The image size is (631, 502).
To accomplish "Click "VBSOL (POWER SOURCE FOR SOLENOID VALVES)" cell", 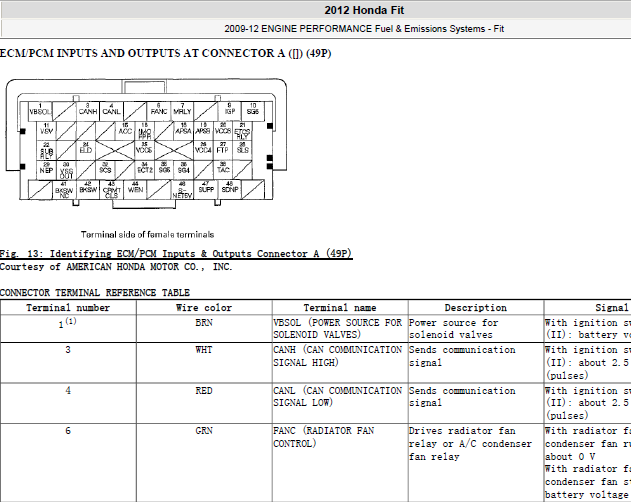I will pos(338,328).
